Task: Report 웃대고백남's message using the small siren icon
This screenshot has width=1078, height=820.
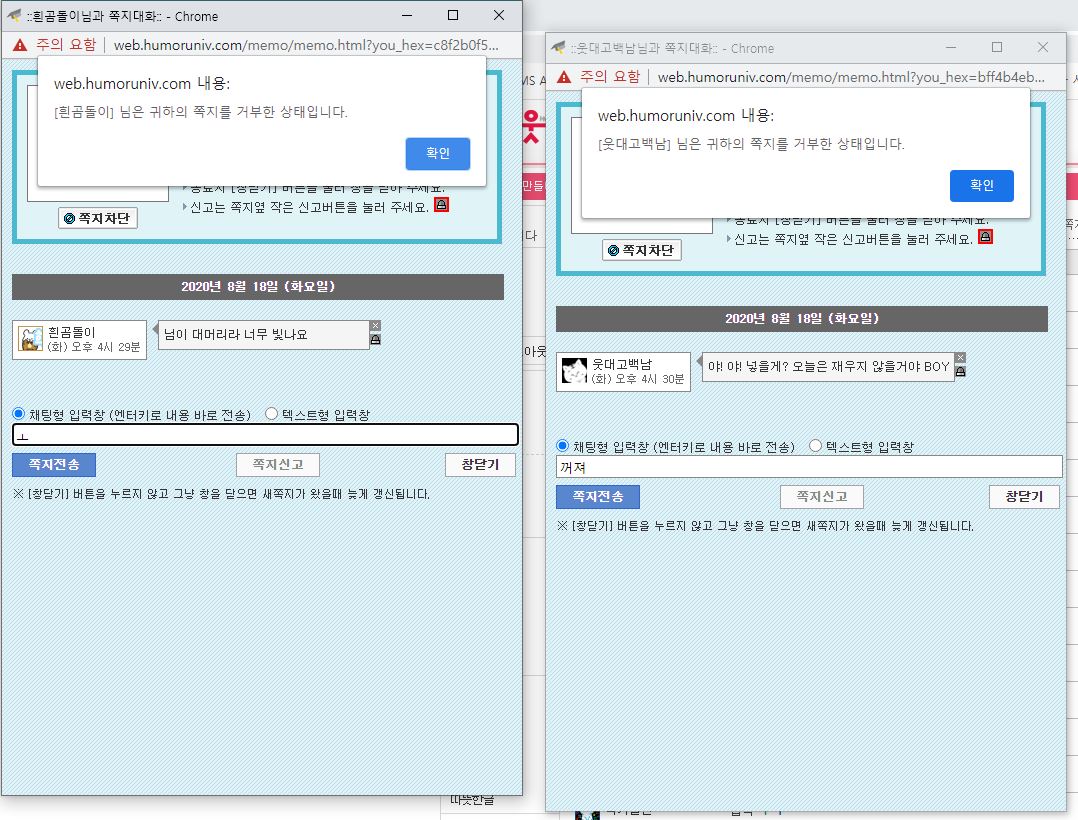Action: (960, 372)
